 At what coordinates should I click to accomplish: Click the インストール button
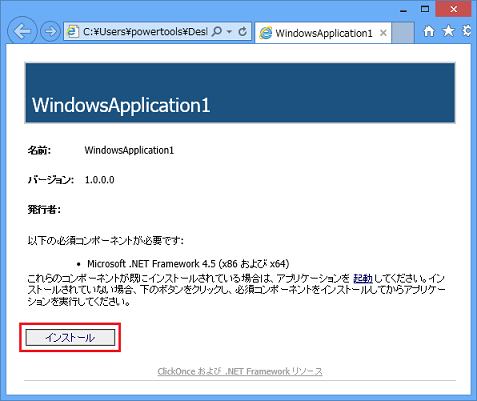(70, 338)
